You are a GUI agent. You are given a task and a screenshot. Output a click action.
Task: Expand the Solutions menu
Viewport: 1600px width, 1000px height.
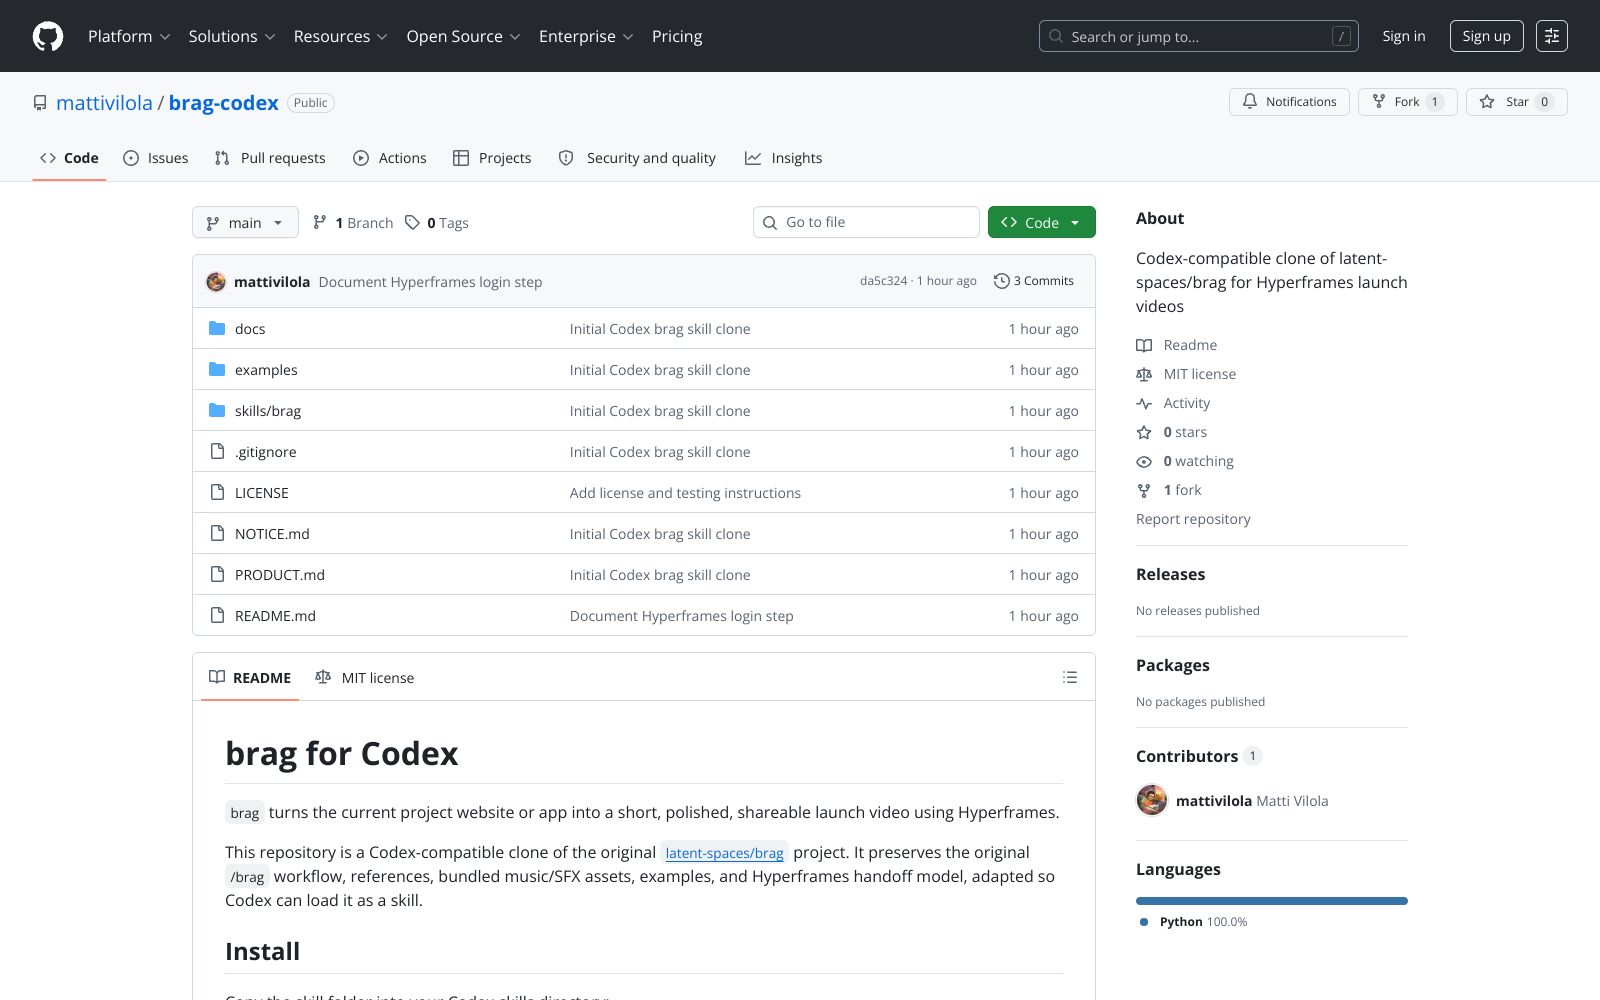[232, 36]
